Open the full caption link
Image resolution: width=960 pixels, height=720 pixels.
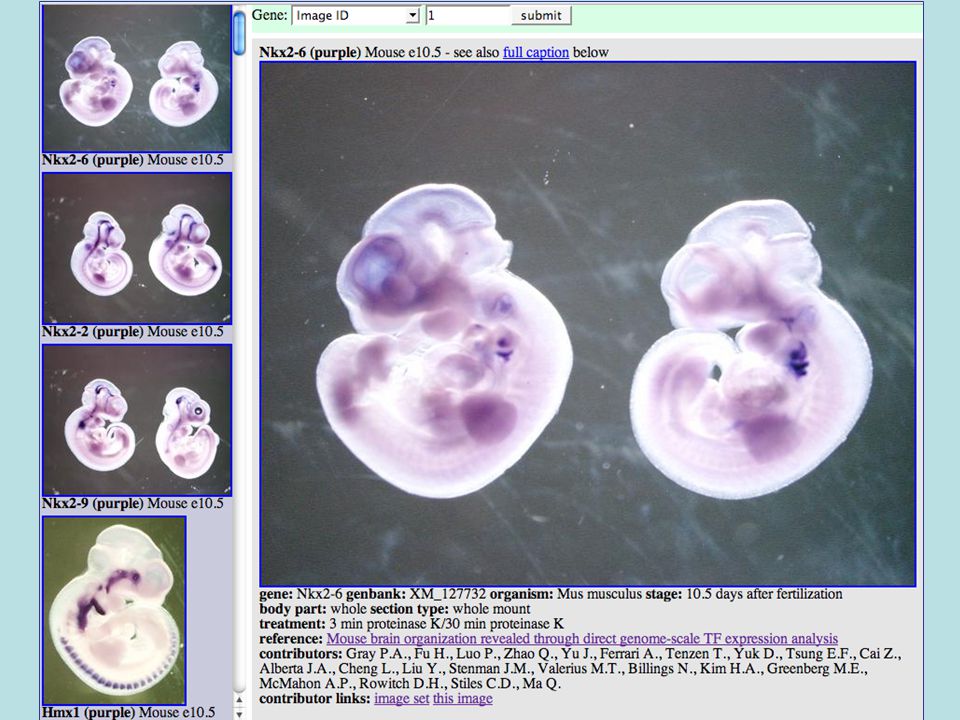click(x=536, y=53)
